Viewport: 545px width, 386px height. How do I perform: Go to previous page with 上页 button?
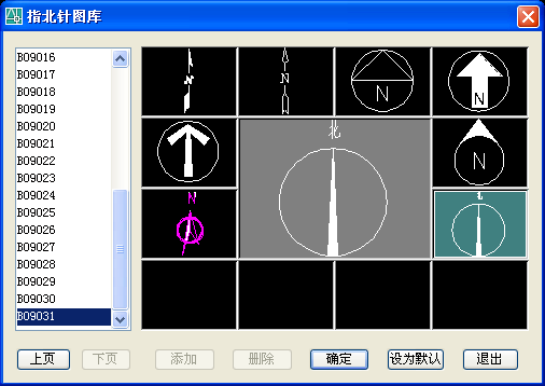tap(43, 359)
